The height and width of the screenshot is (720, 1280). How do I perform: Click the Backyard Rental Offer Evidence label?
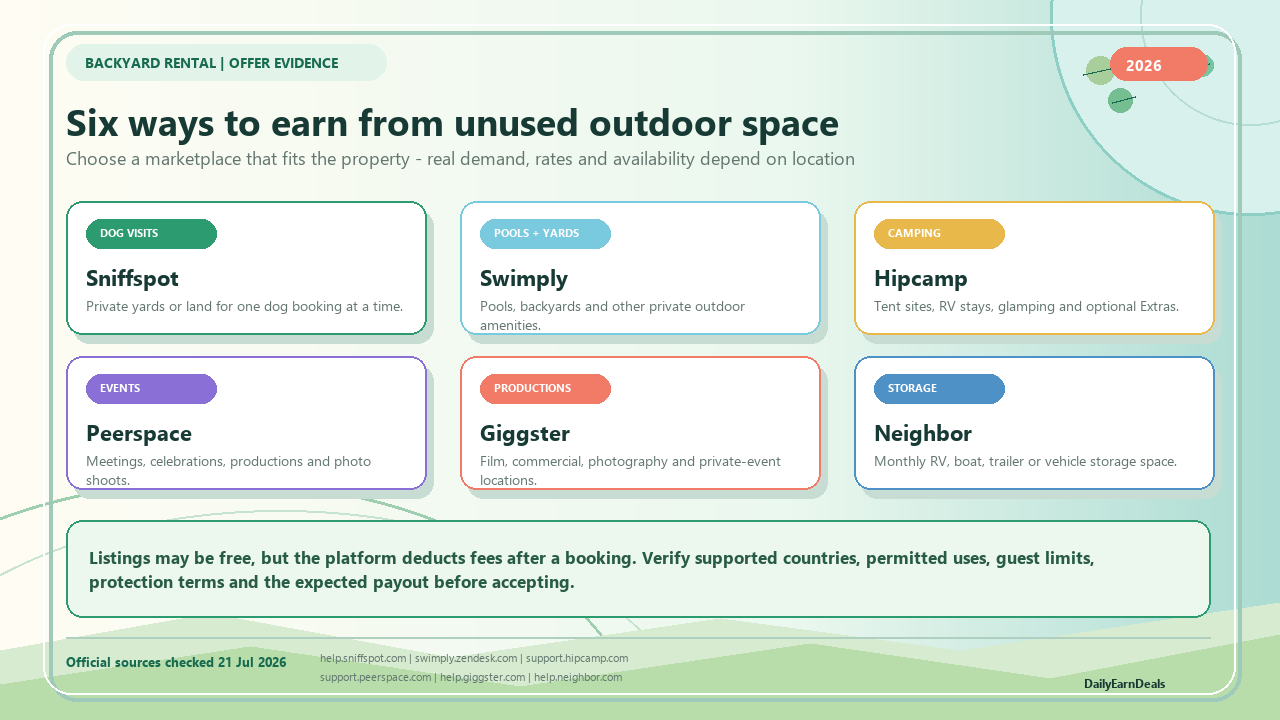point(226,63)
